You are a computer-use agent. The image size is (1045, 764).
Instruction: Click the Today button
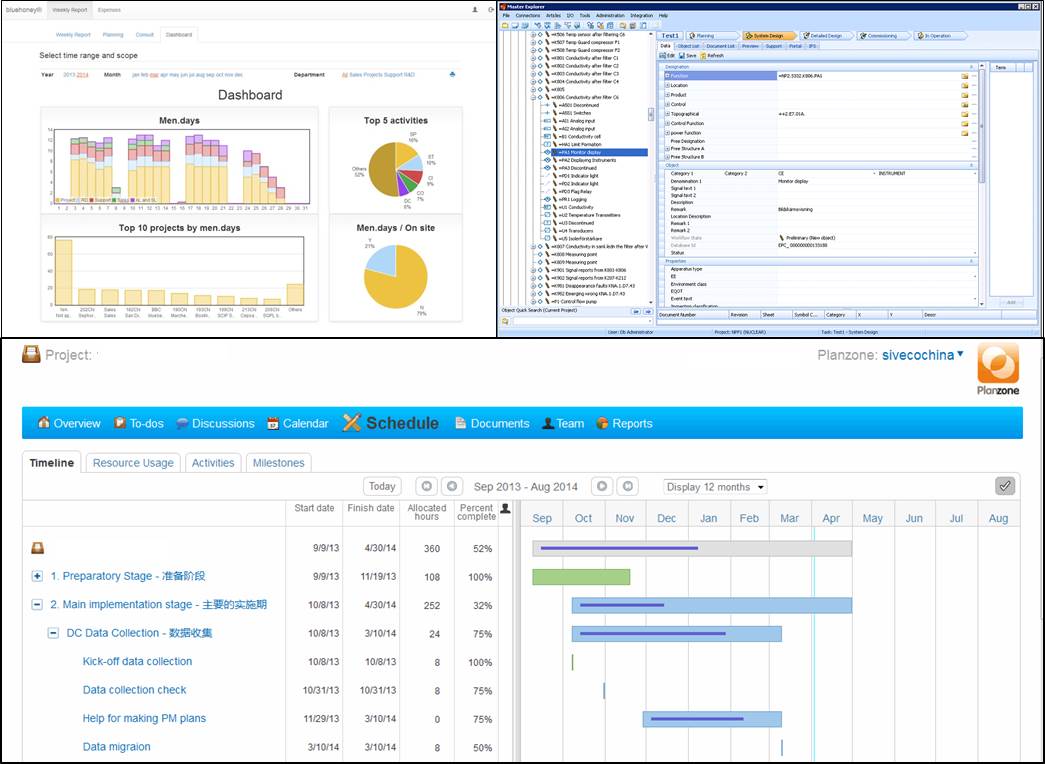382,485
